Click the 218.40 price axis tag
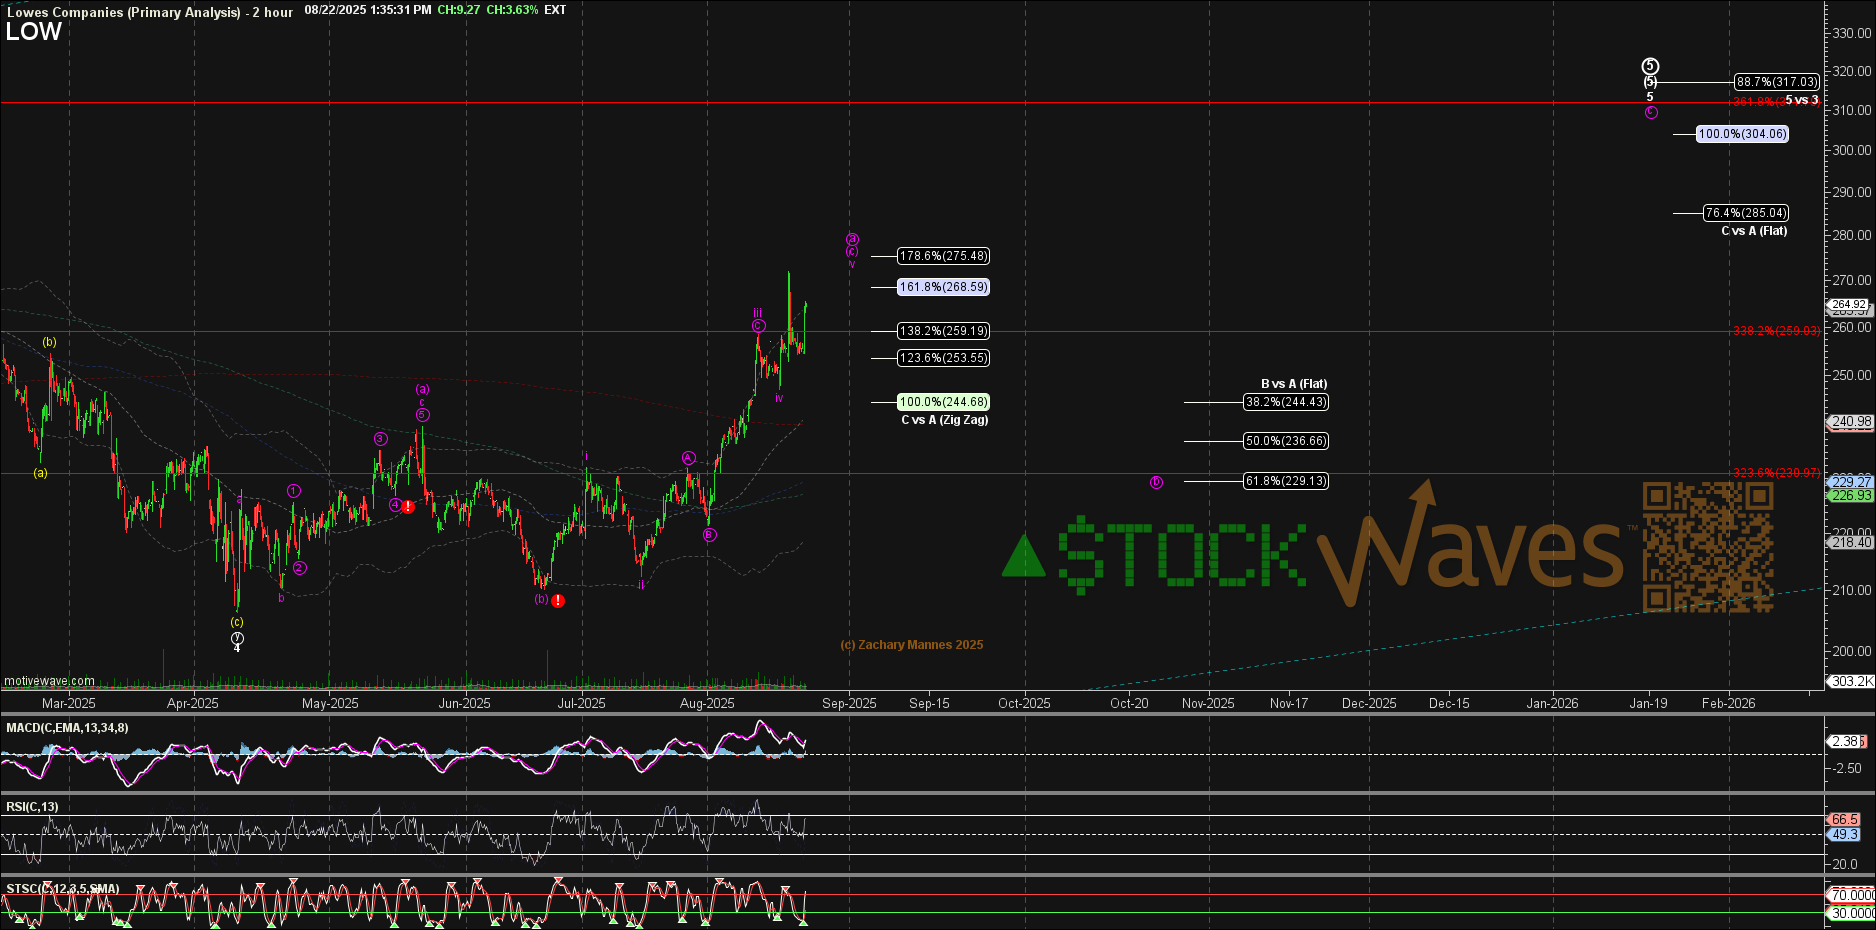The image size is (1876, 930). click(x=1851, y=543)
